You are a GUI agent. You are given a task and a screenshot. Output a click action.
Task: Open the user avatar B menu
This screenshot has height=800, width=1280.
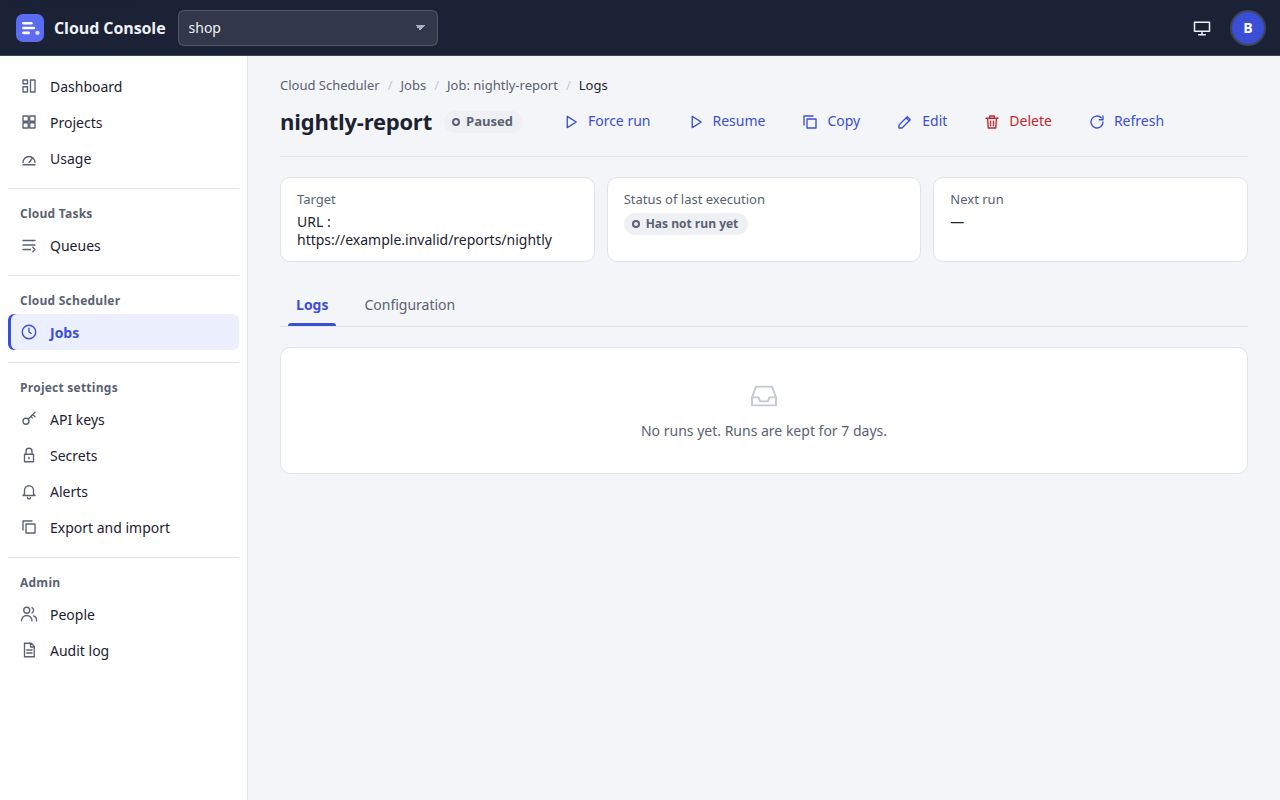tap(1248, 28)
